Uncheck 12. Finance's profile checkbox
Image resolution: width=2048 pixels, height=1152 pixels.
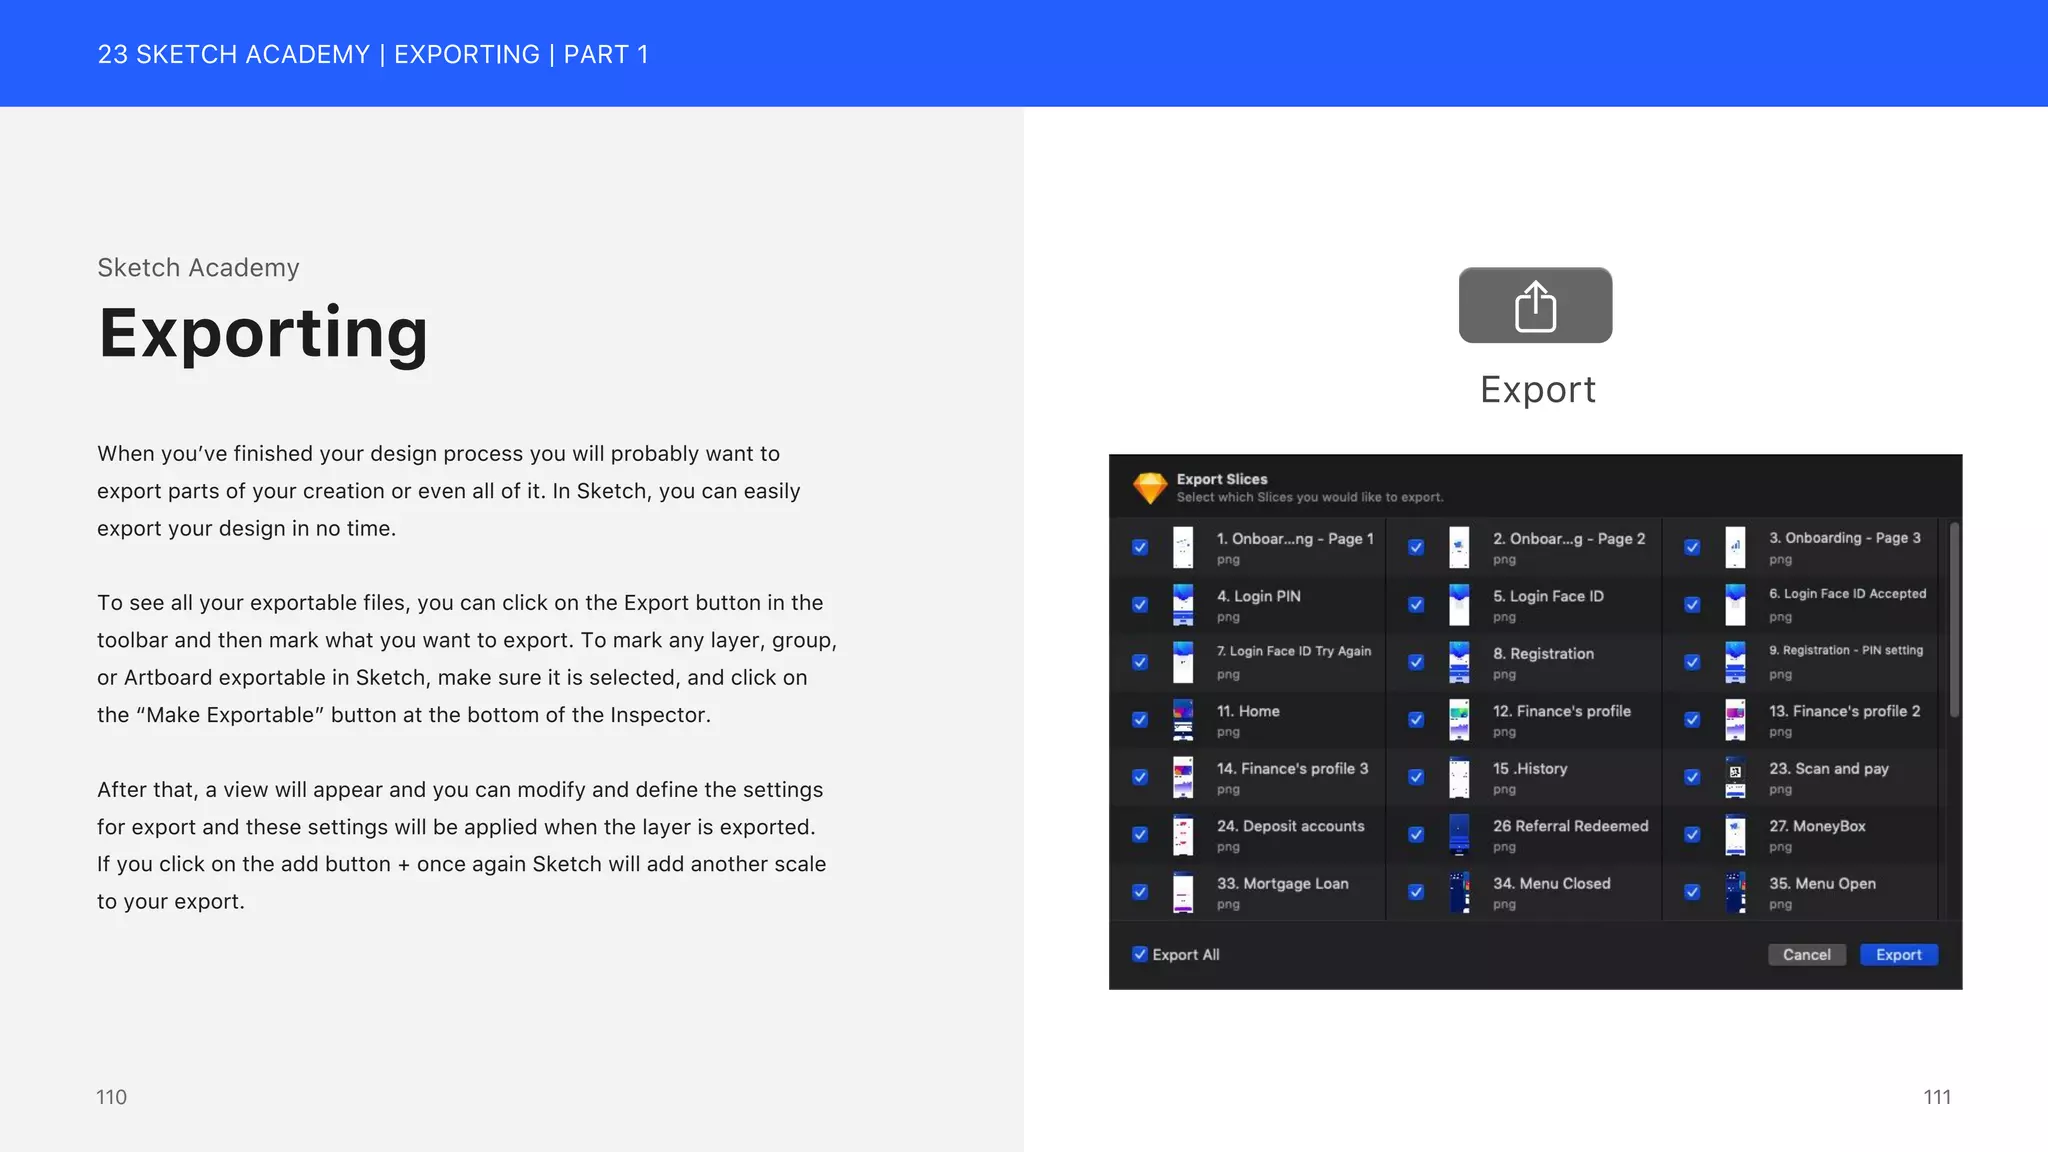(x=1416, y=720)
